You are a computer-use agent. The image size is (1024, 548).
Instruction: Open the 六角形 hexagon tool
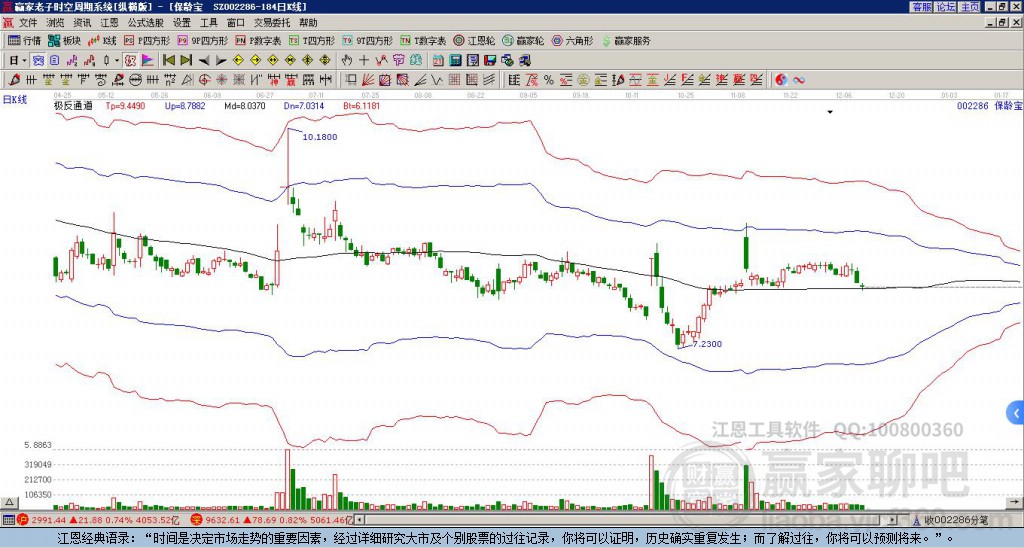(572, 40)
